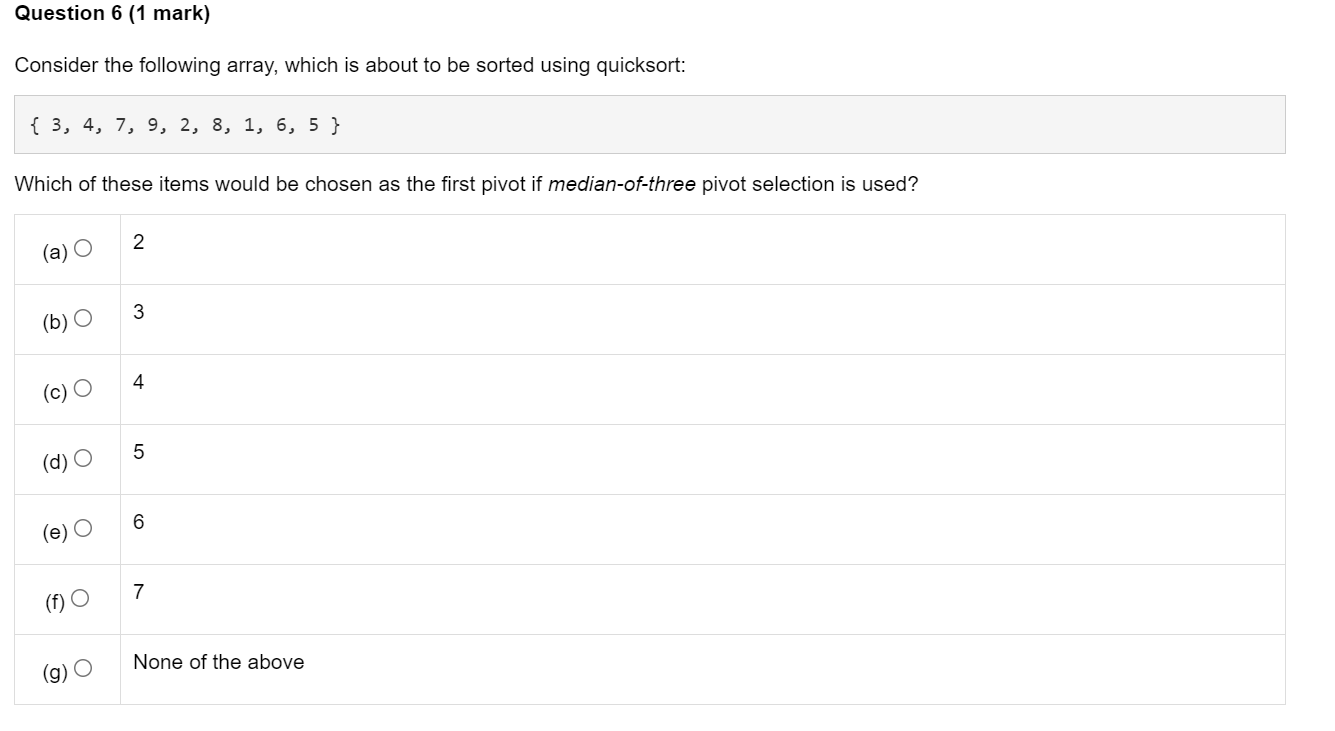Image resolution: width=1335 pixels, height=731 pixels.
Task: Click the 'None of the above' answer text
Action: point(218,662)
